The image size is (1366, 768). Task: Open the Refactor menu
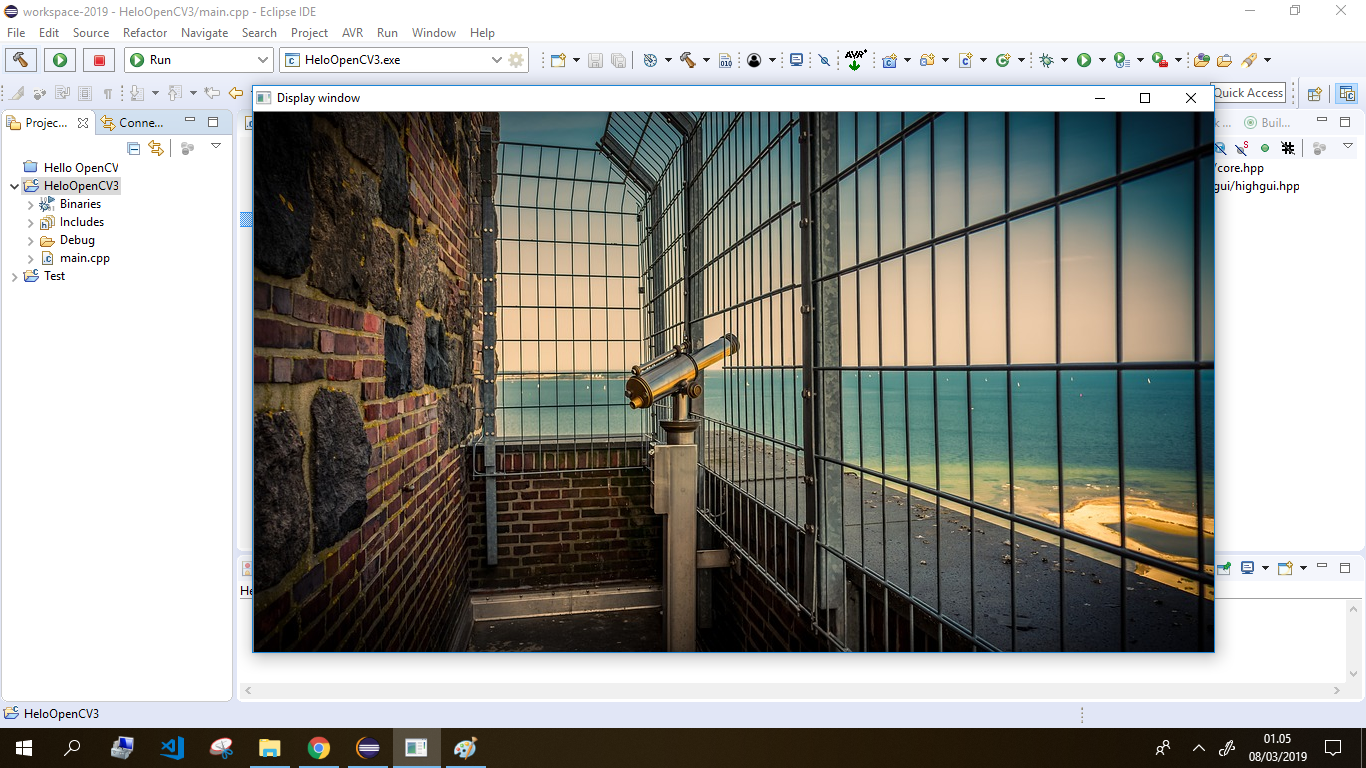point(145,33)
